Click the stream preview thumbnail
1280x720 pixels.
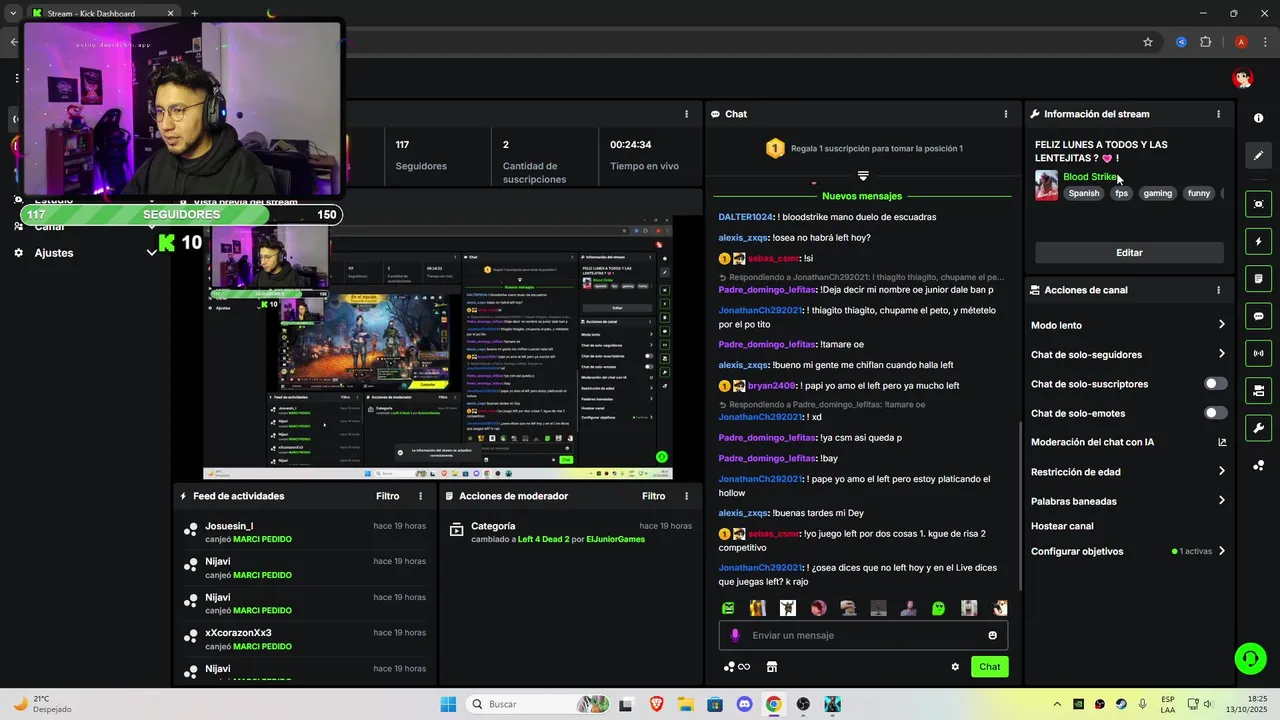coord(438,347)
